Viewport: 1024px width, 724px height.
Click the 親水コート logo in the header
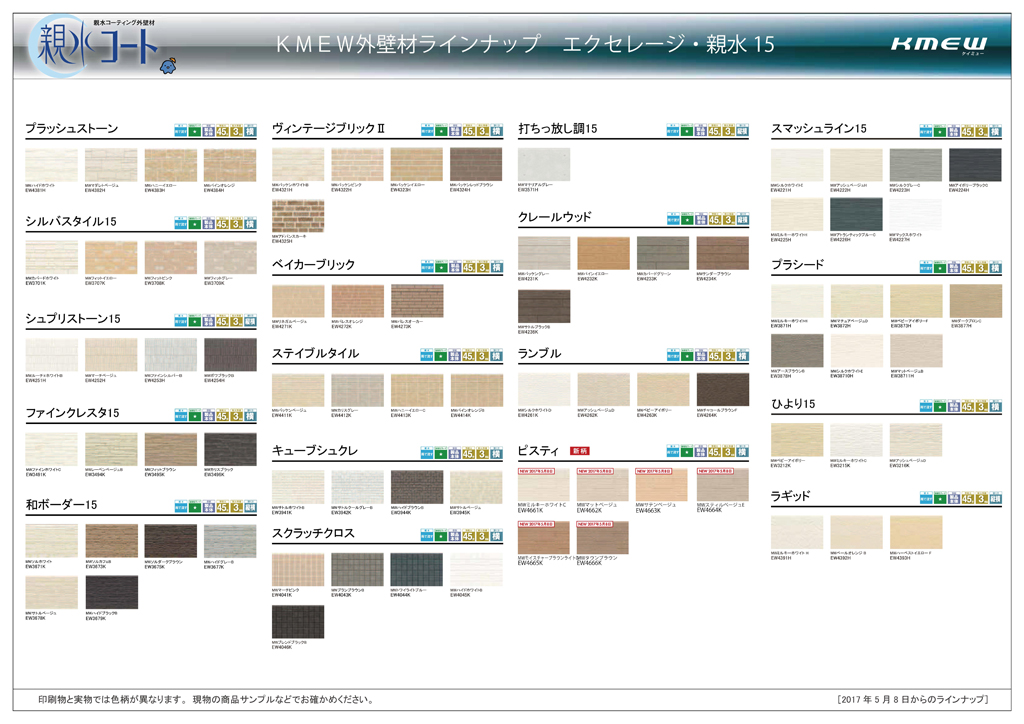tap(93, 47)
